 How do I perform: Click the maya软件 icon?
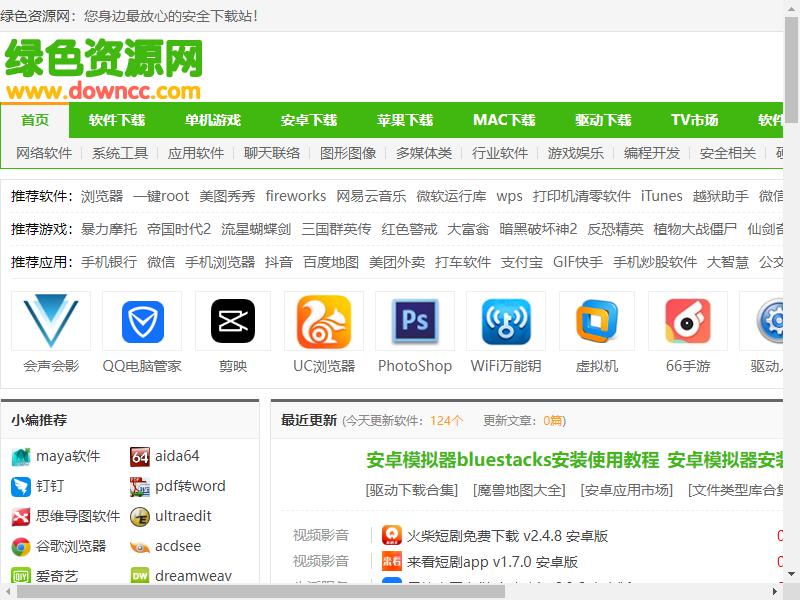coord(21,457)
